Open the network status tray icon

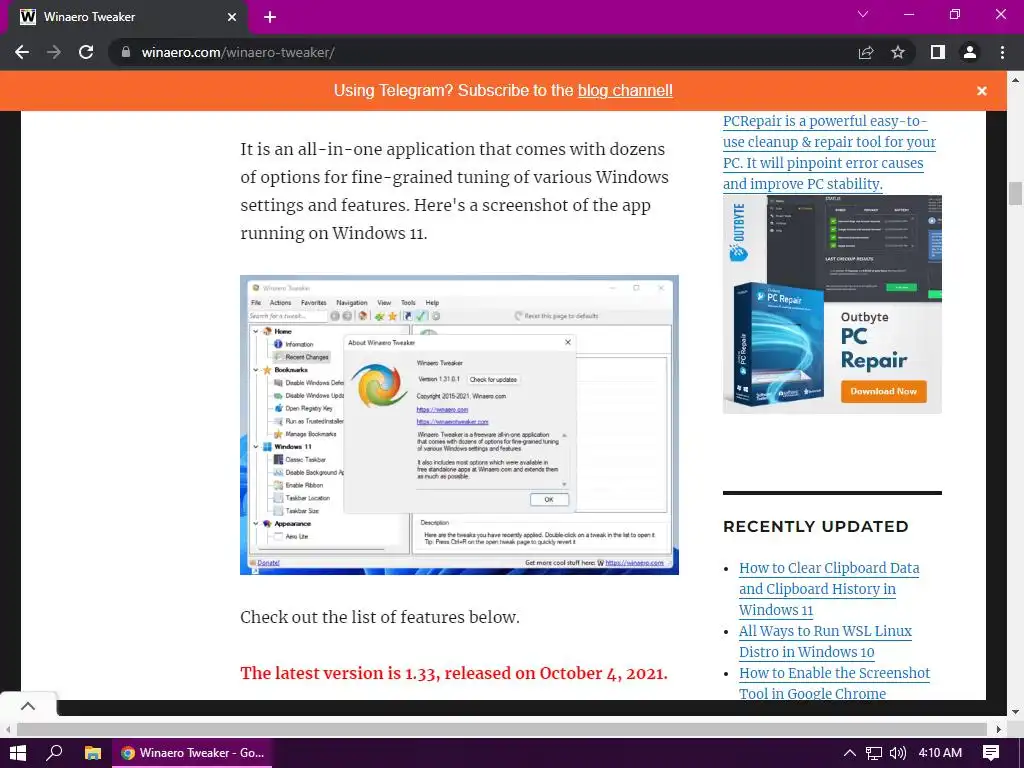873,753
